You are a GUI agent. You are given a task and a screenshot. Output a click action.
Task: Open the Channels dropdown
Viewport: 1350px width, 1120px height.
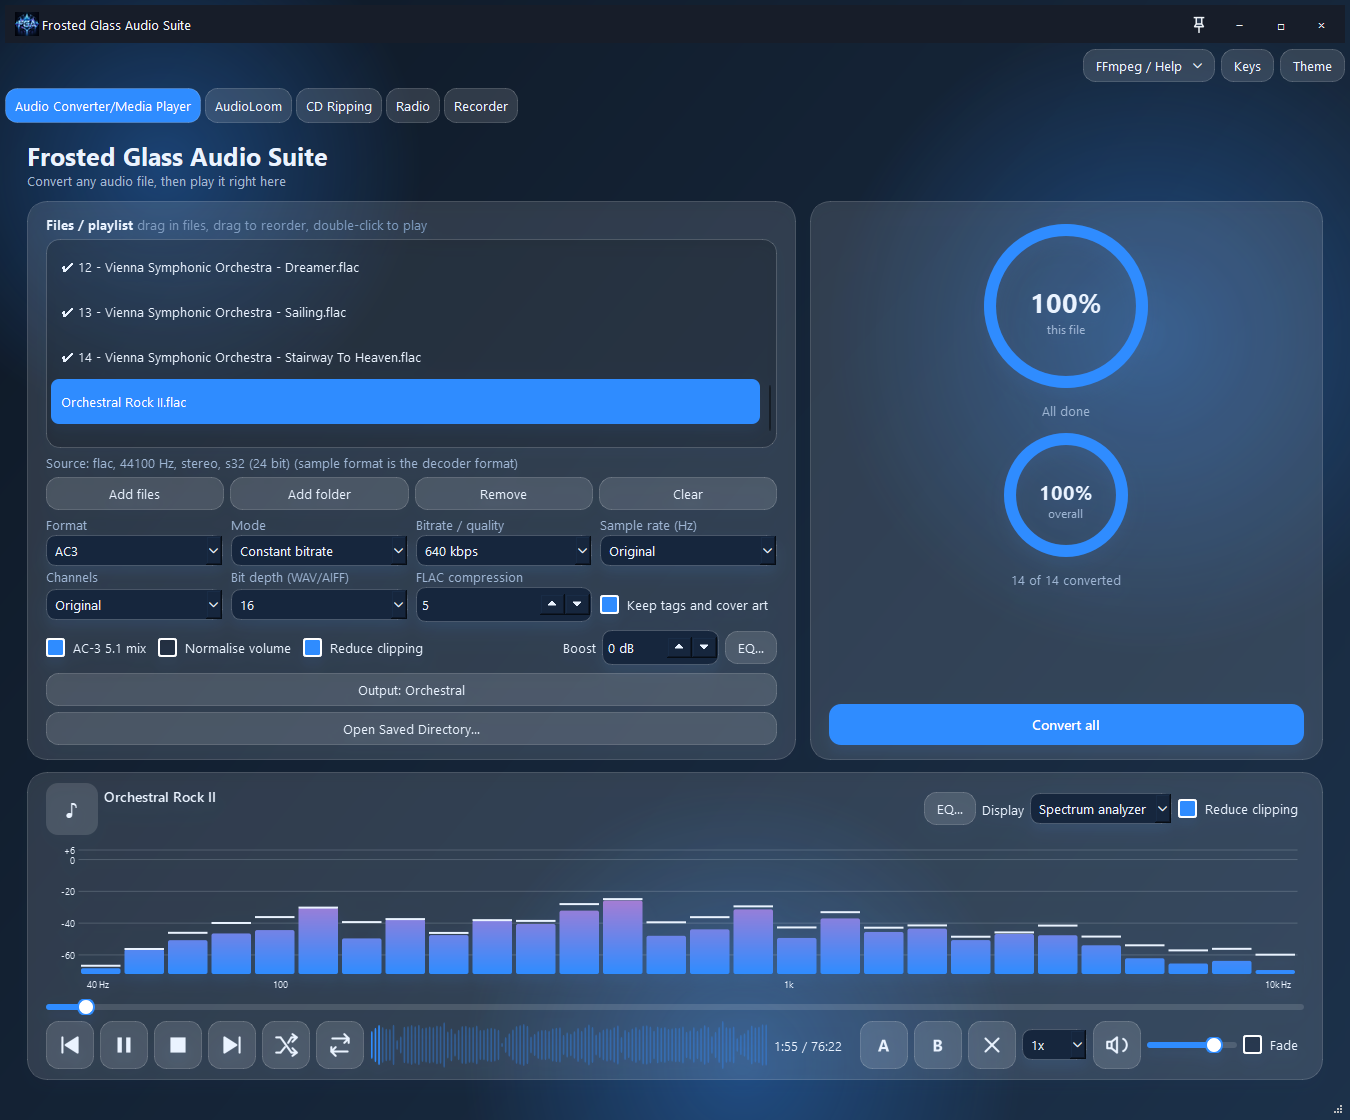pos(134,605)
